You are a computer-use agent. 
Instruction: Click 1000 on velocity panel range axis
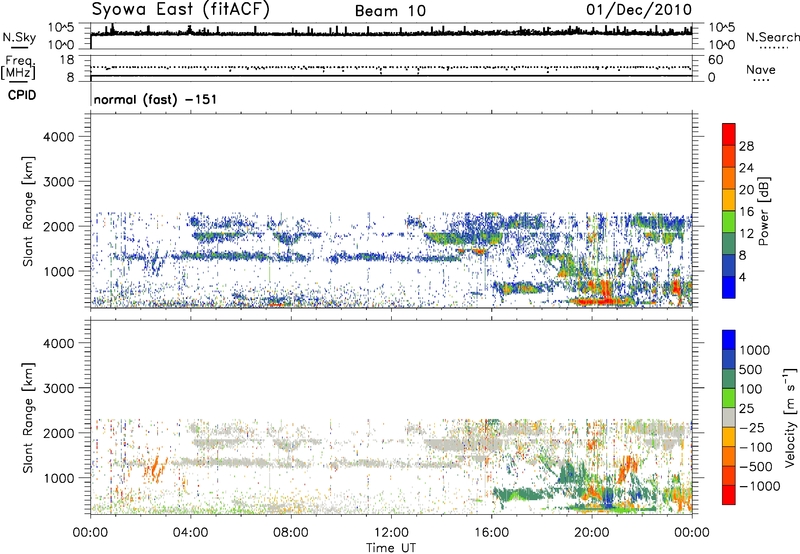pyautogui.click(x=59, y=477)
